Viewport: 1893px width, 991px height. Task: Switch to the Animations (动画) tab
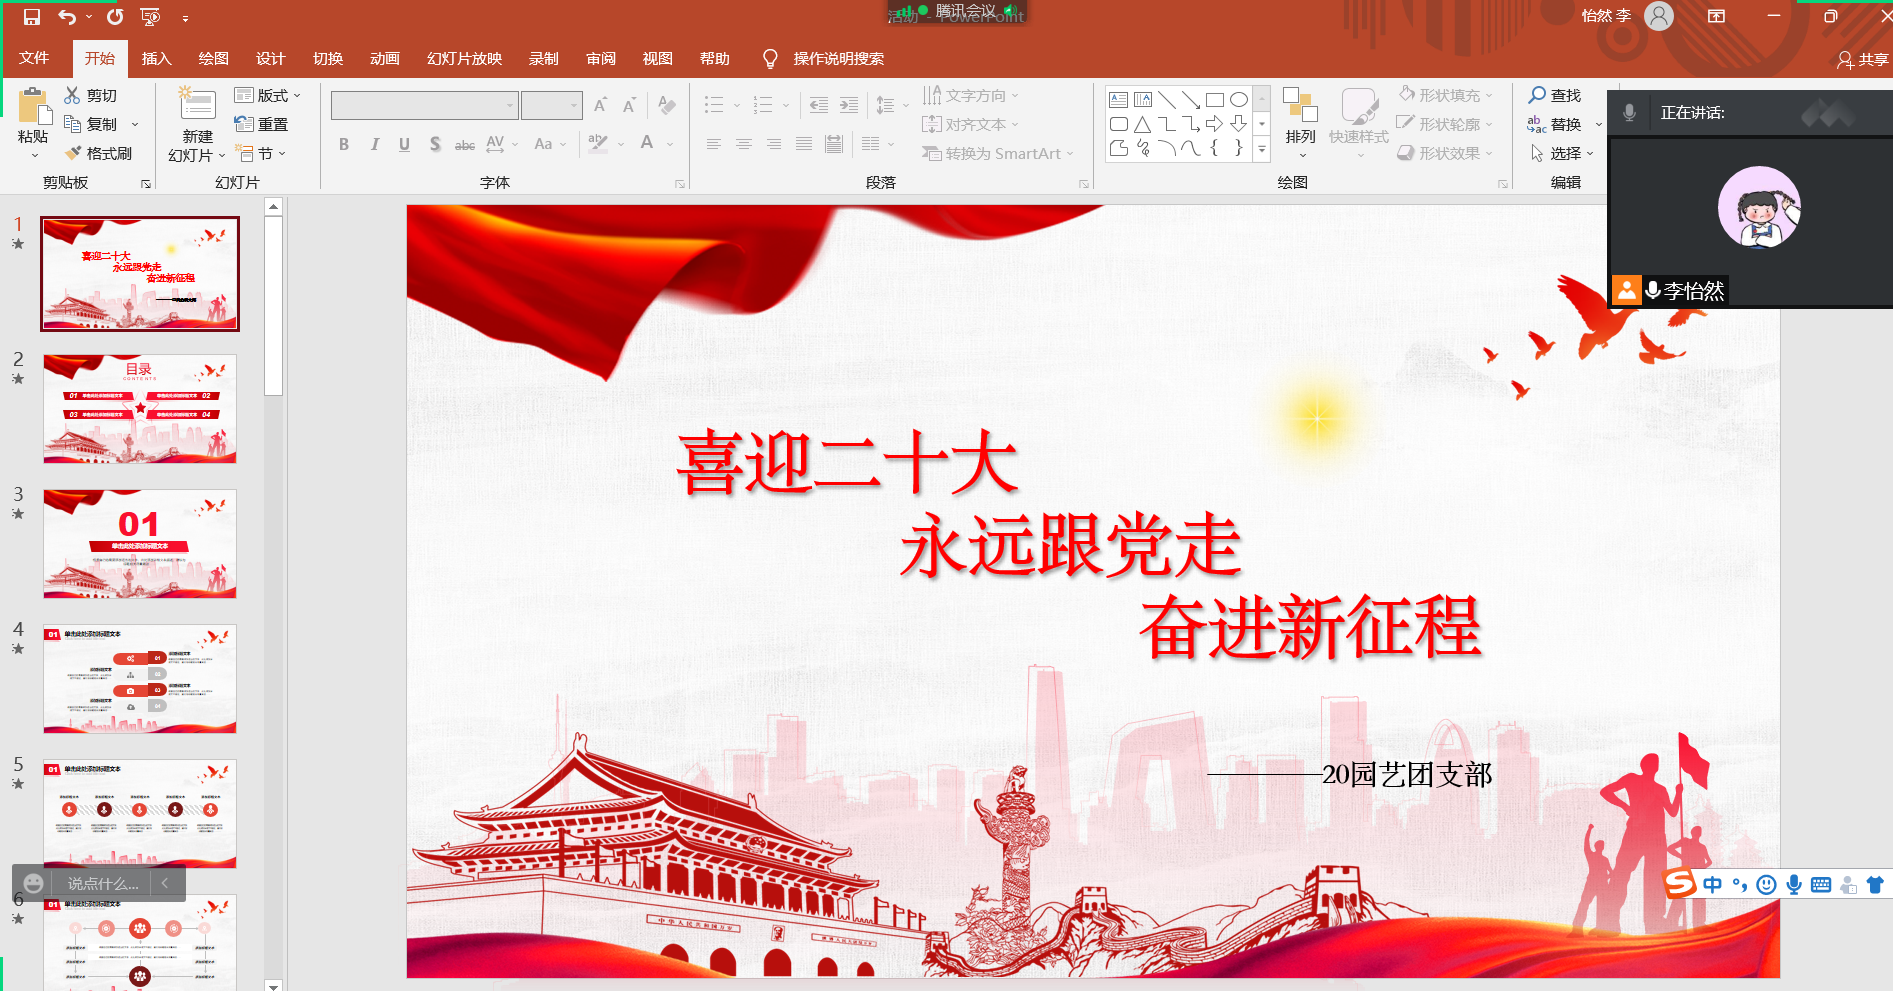tap(385, 58)
